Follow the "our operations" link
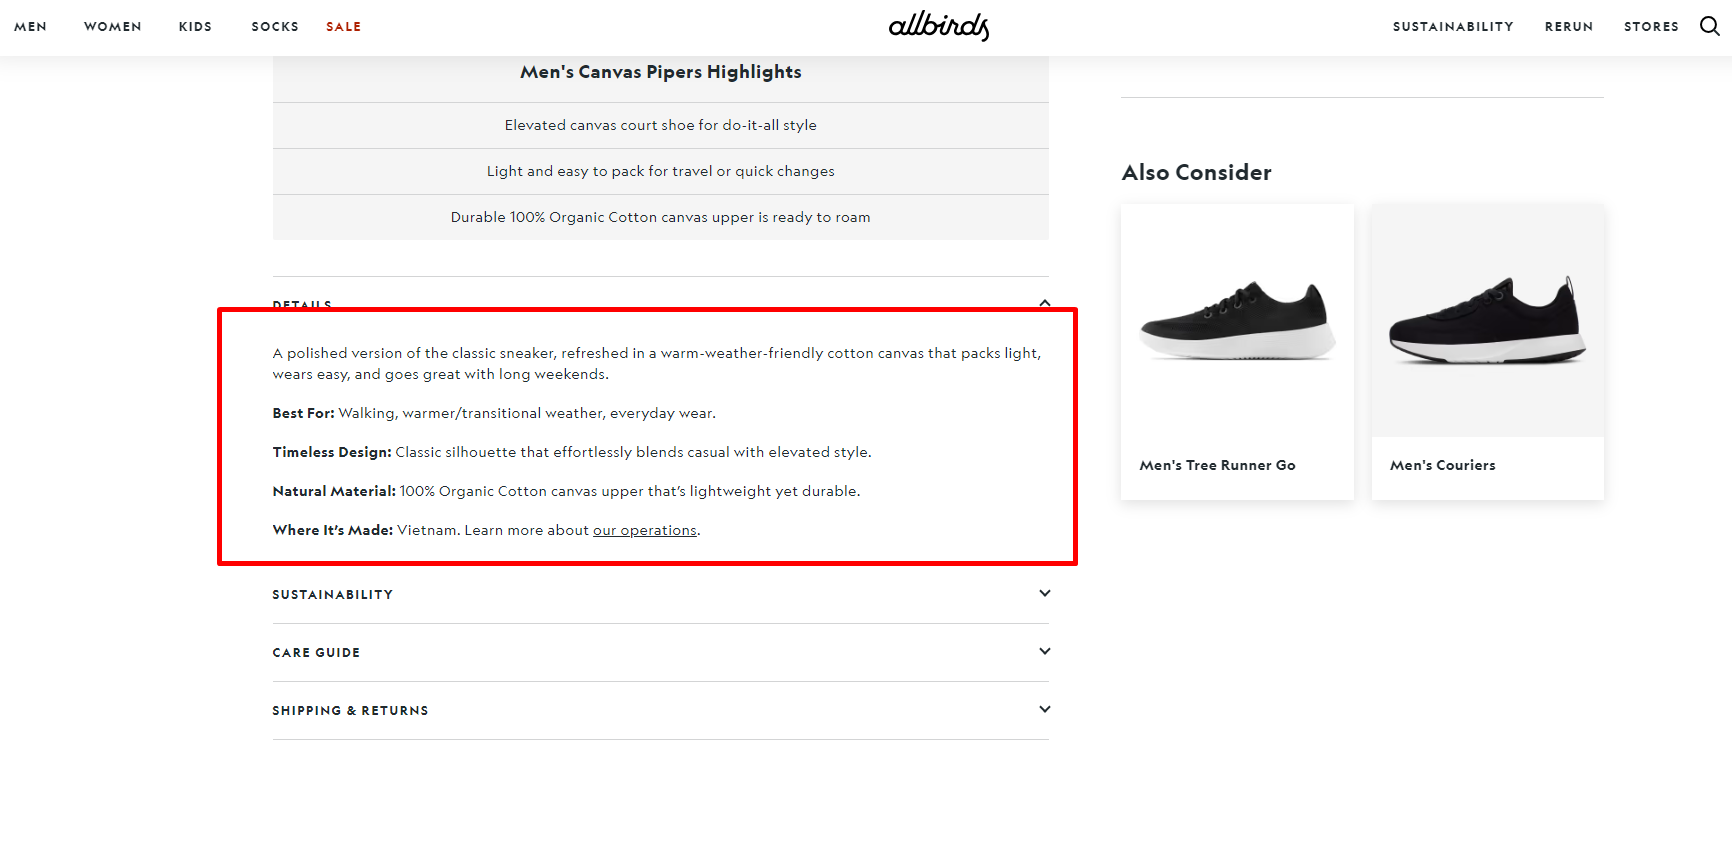1732x857 pixels. tap(644, 530)
